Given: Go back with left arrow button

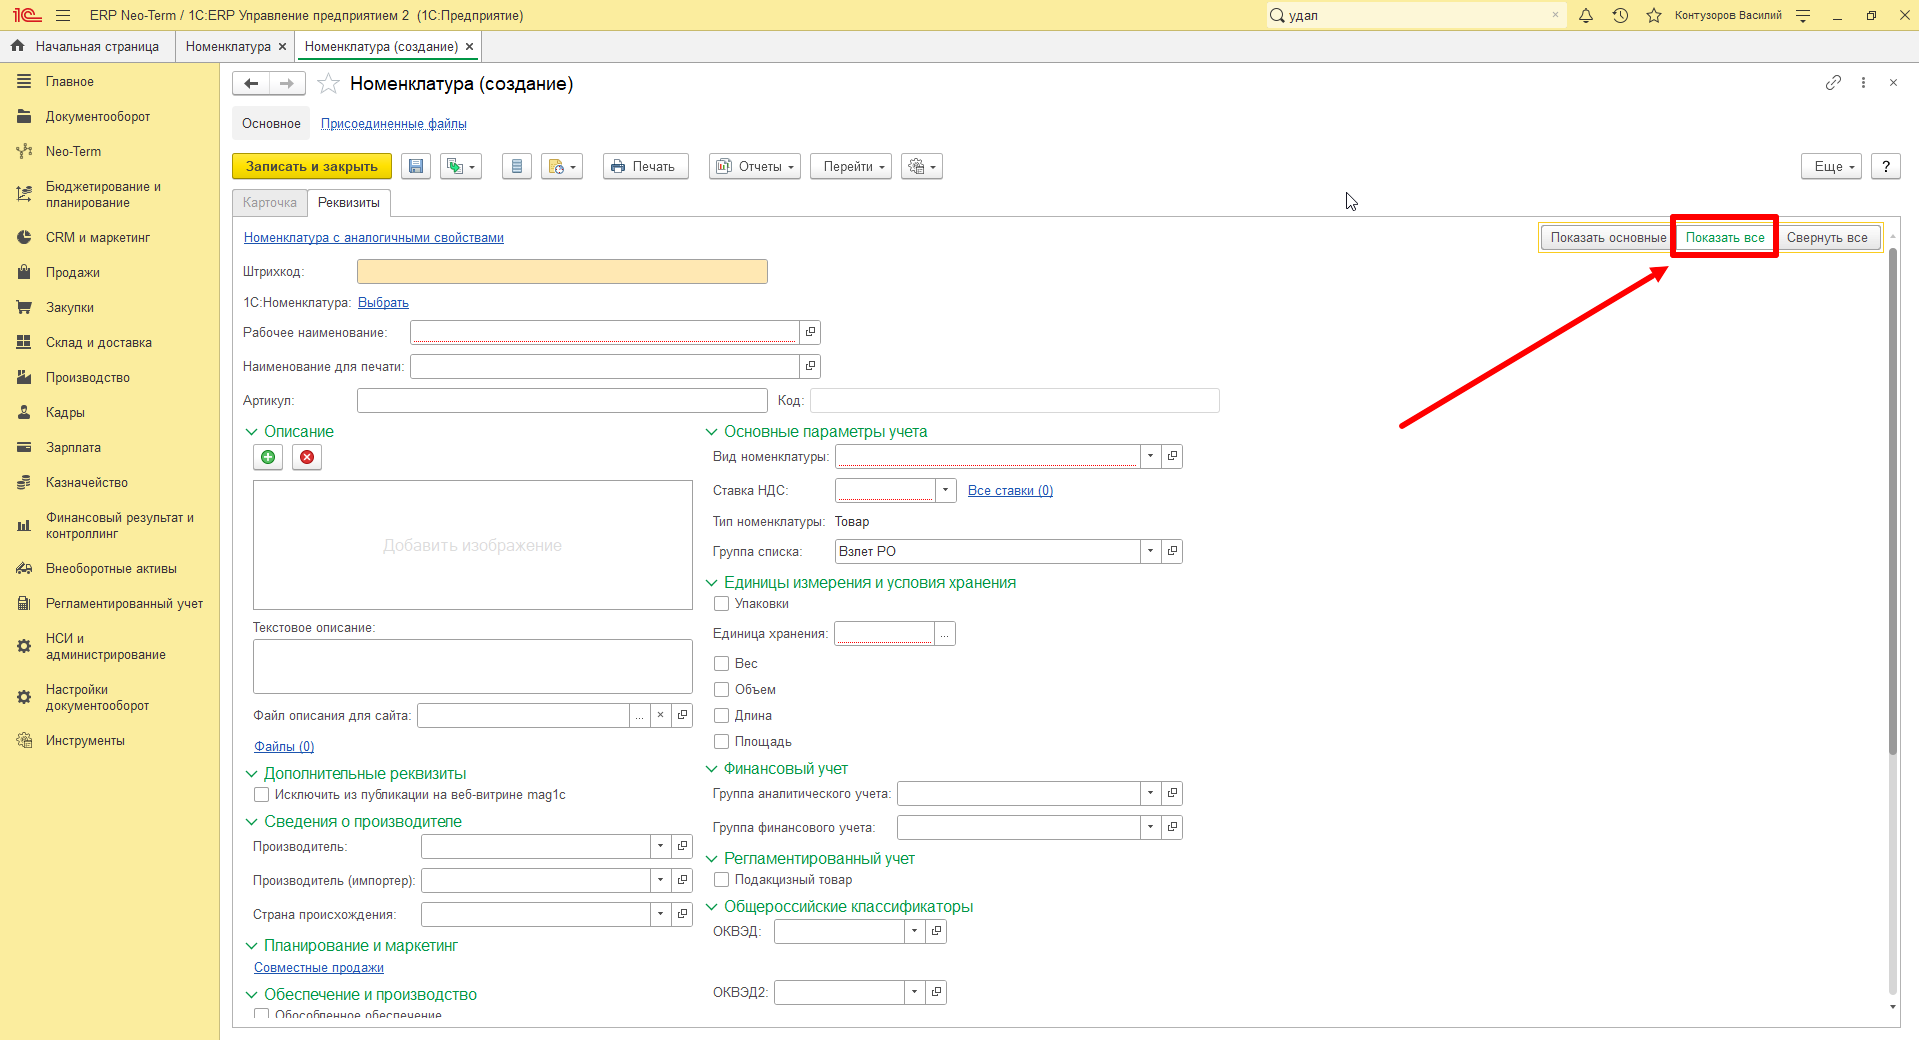Looking at the screenshot, I should click(x=251, y=84).
